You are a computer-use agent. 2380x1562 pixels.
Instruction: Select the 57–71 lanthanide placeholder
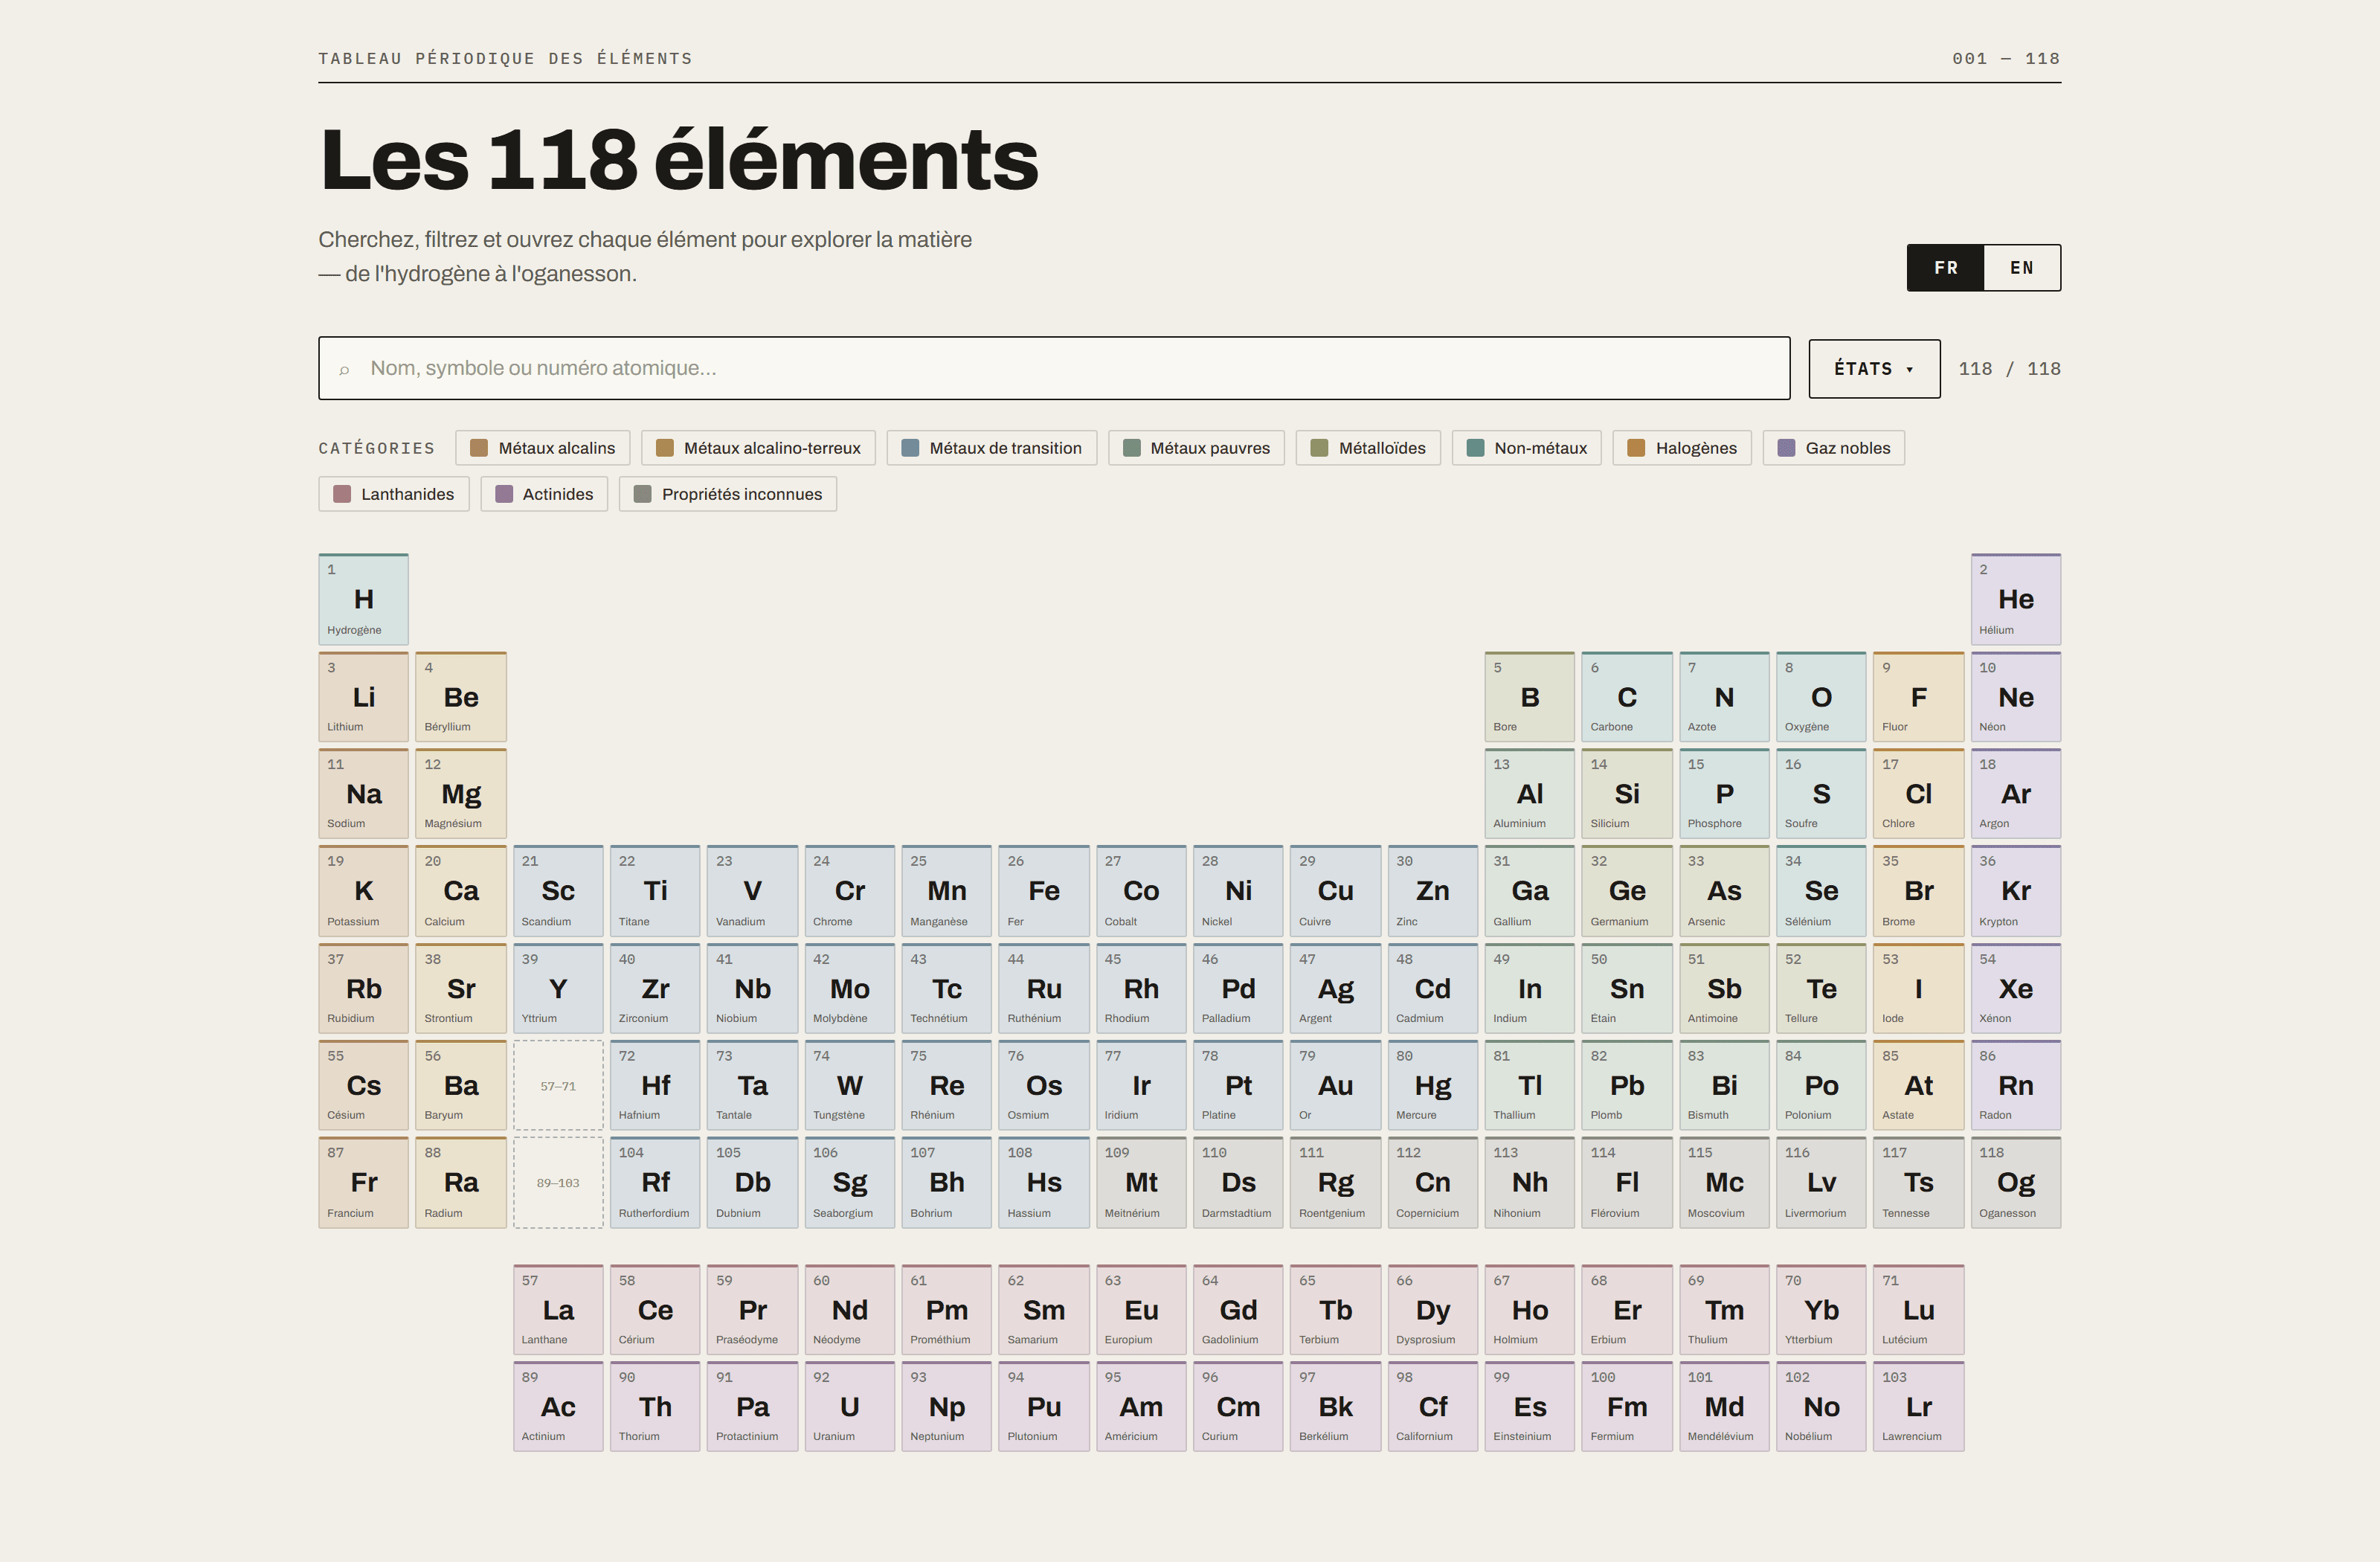pyautogui.click(x=558, y=1086)
